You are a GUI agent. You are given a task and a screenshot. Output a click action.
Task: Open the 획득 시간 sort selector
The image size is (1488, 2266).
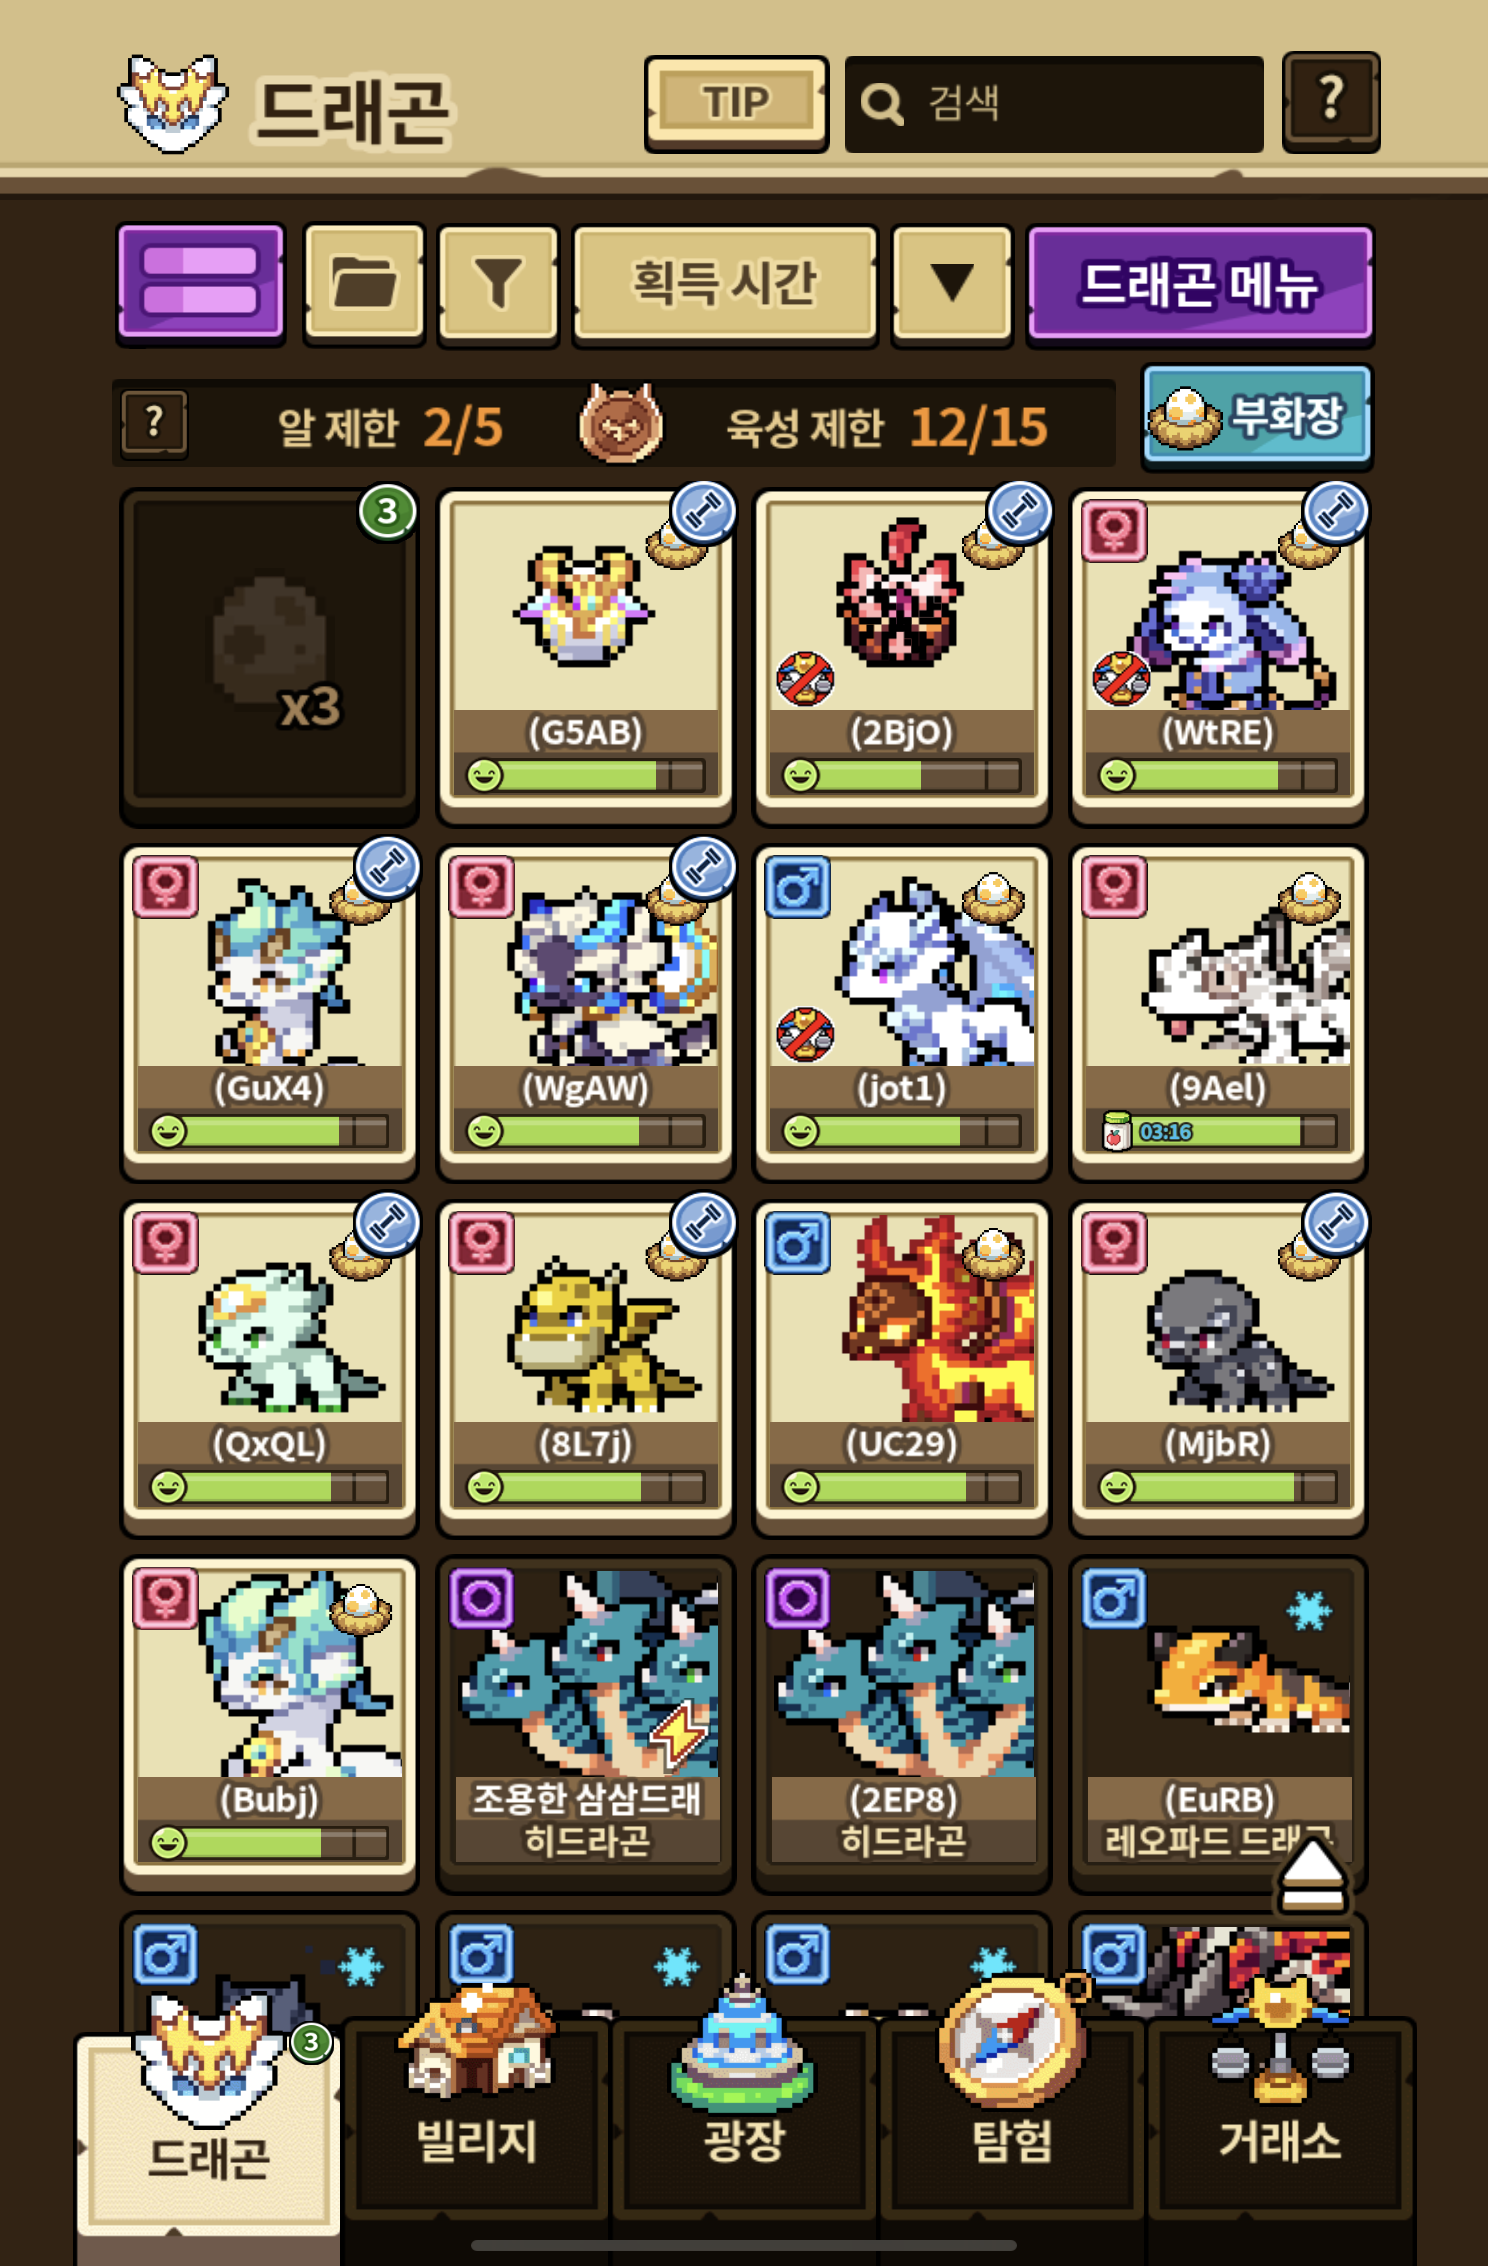coord(725,283)
